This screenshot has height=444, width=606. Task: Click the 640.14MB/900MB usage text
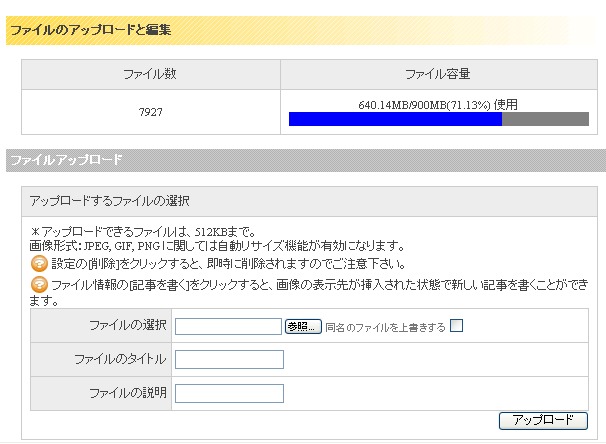tap(438, 104)
